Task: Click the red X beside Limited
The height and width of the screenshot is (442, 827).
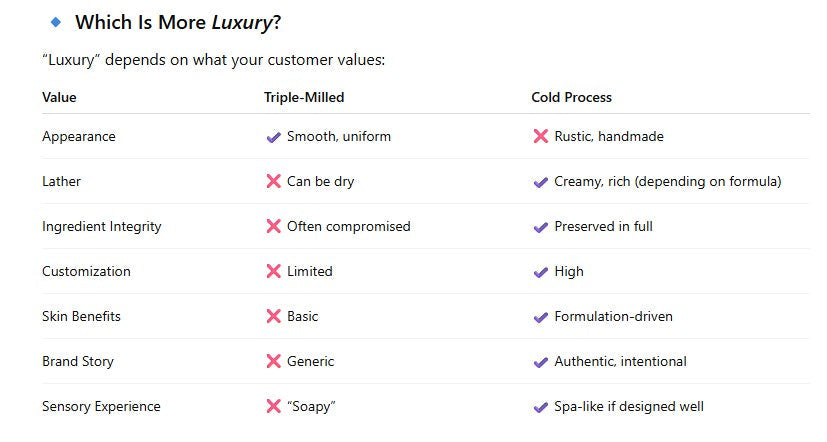Action: (273, 272)
